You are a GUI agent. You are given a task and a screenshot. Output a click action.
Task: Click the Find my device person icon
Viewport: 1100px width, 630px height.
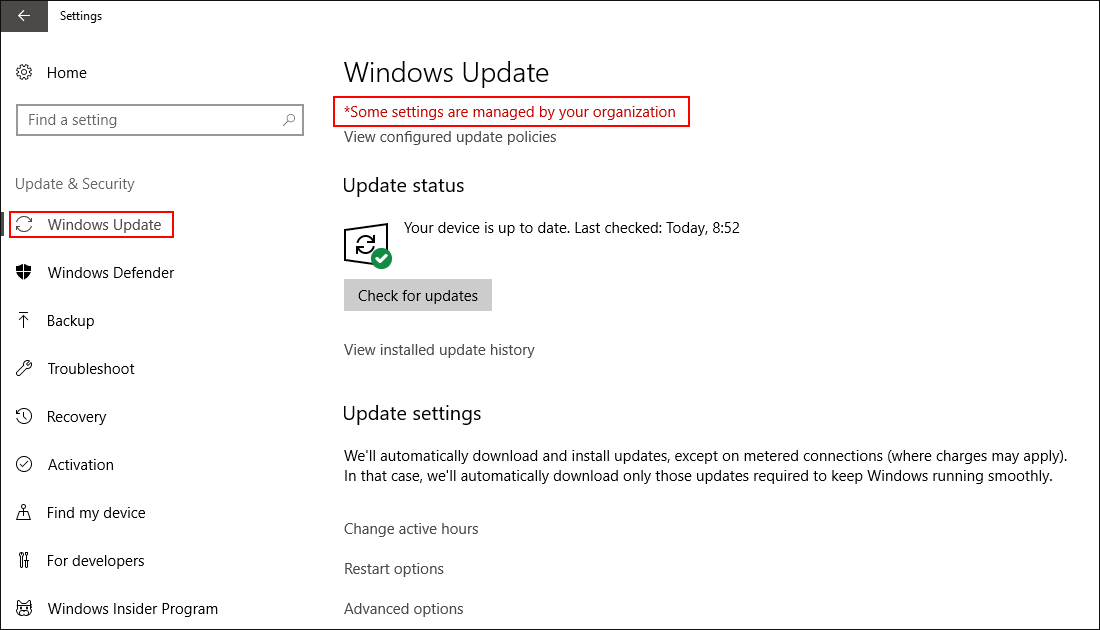point(24,512)
